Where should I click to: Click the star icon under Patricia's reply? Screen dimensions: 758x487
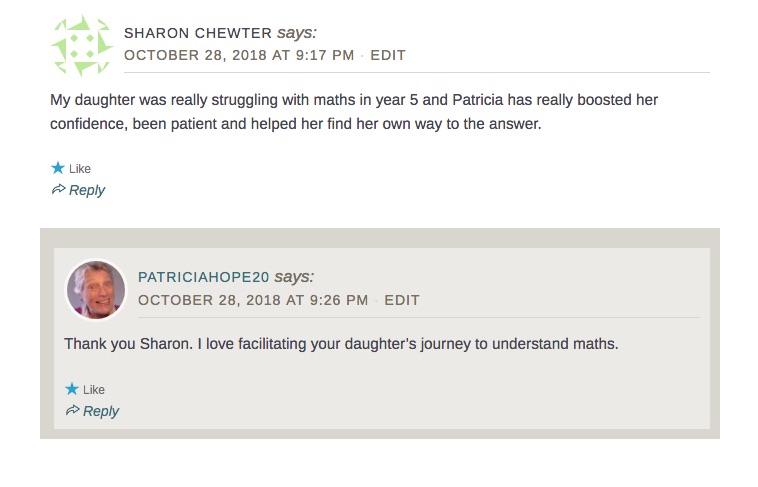point(72,389)
